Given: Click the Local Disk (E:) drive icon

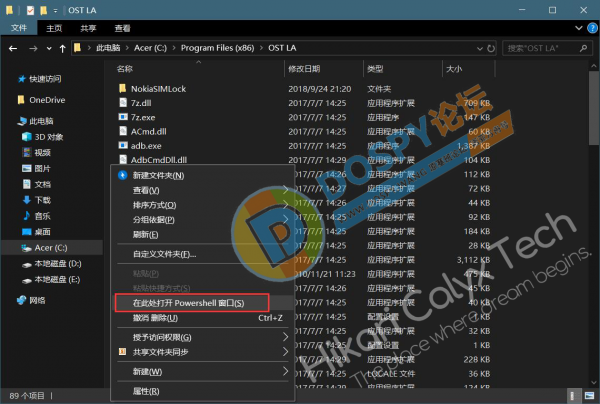Looking at the screenshot, I should click(26, 280).
